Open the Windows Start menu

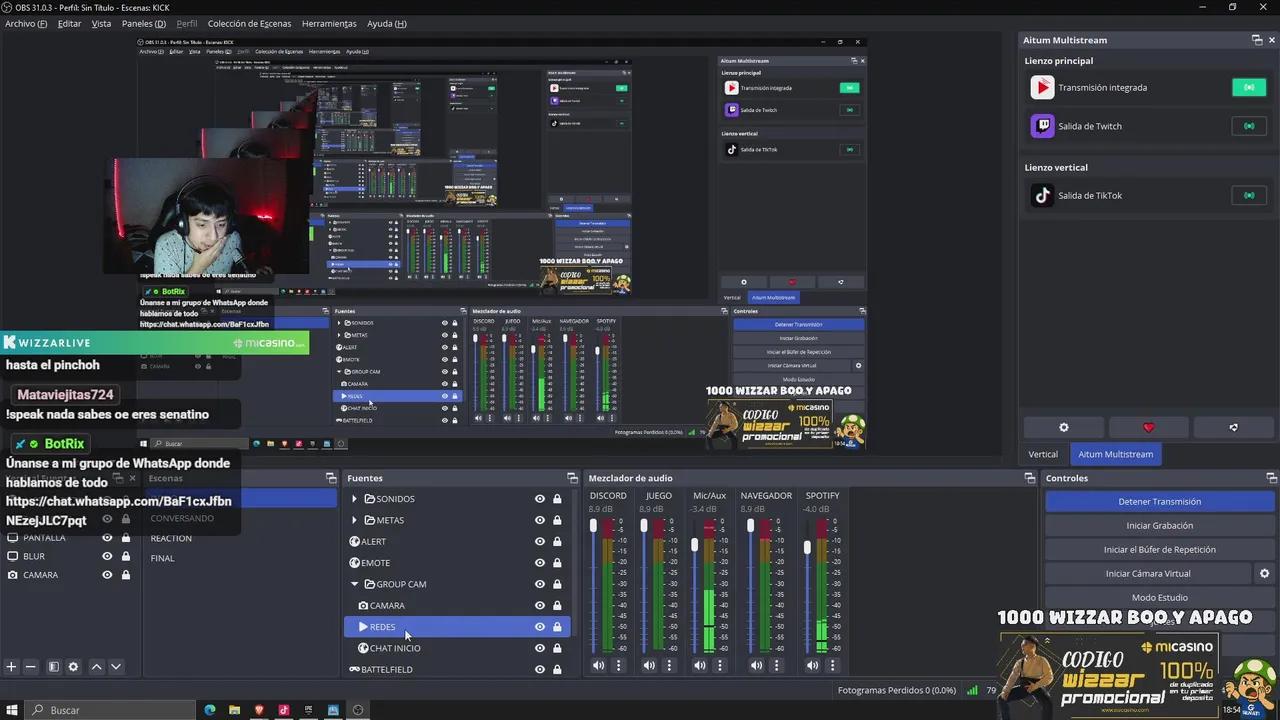pos(12,710)
